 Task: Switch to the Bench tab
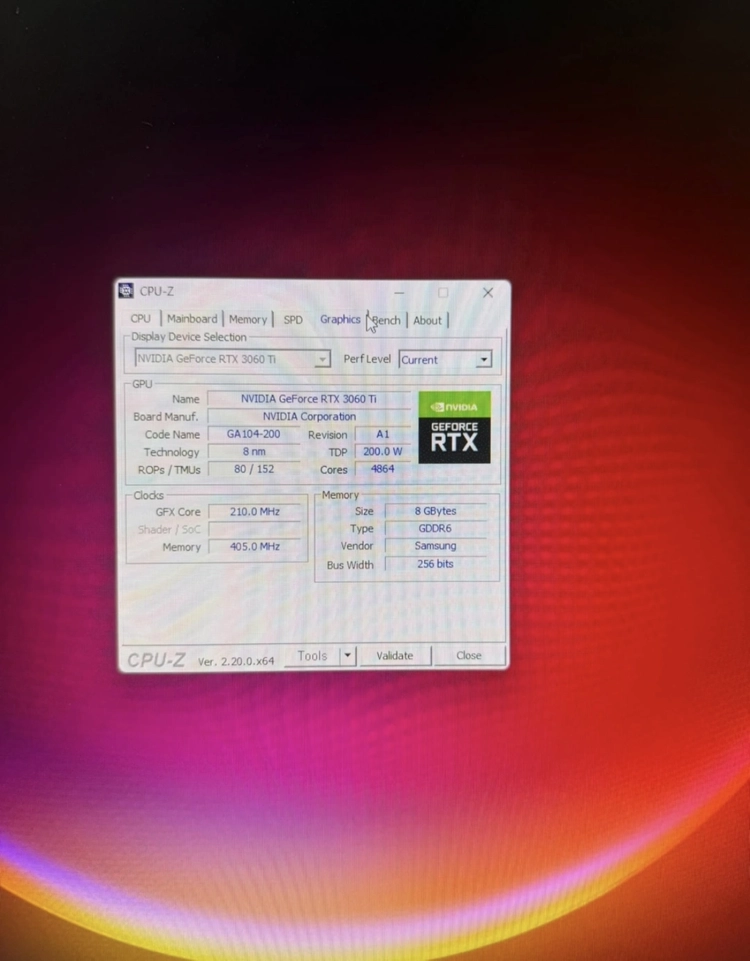[386, 321]
